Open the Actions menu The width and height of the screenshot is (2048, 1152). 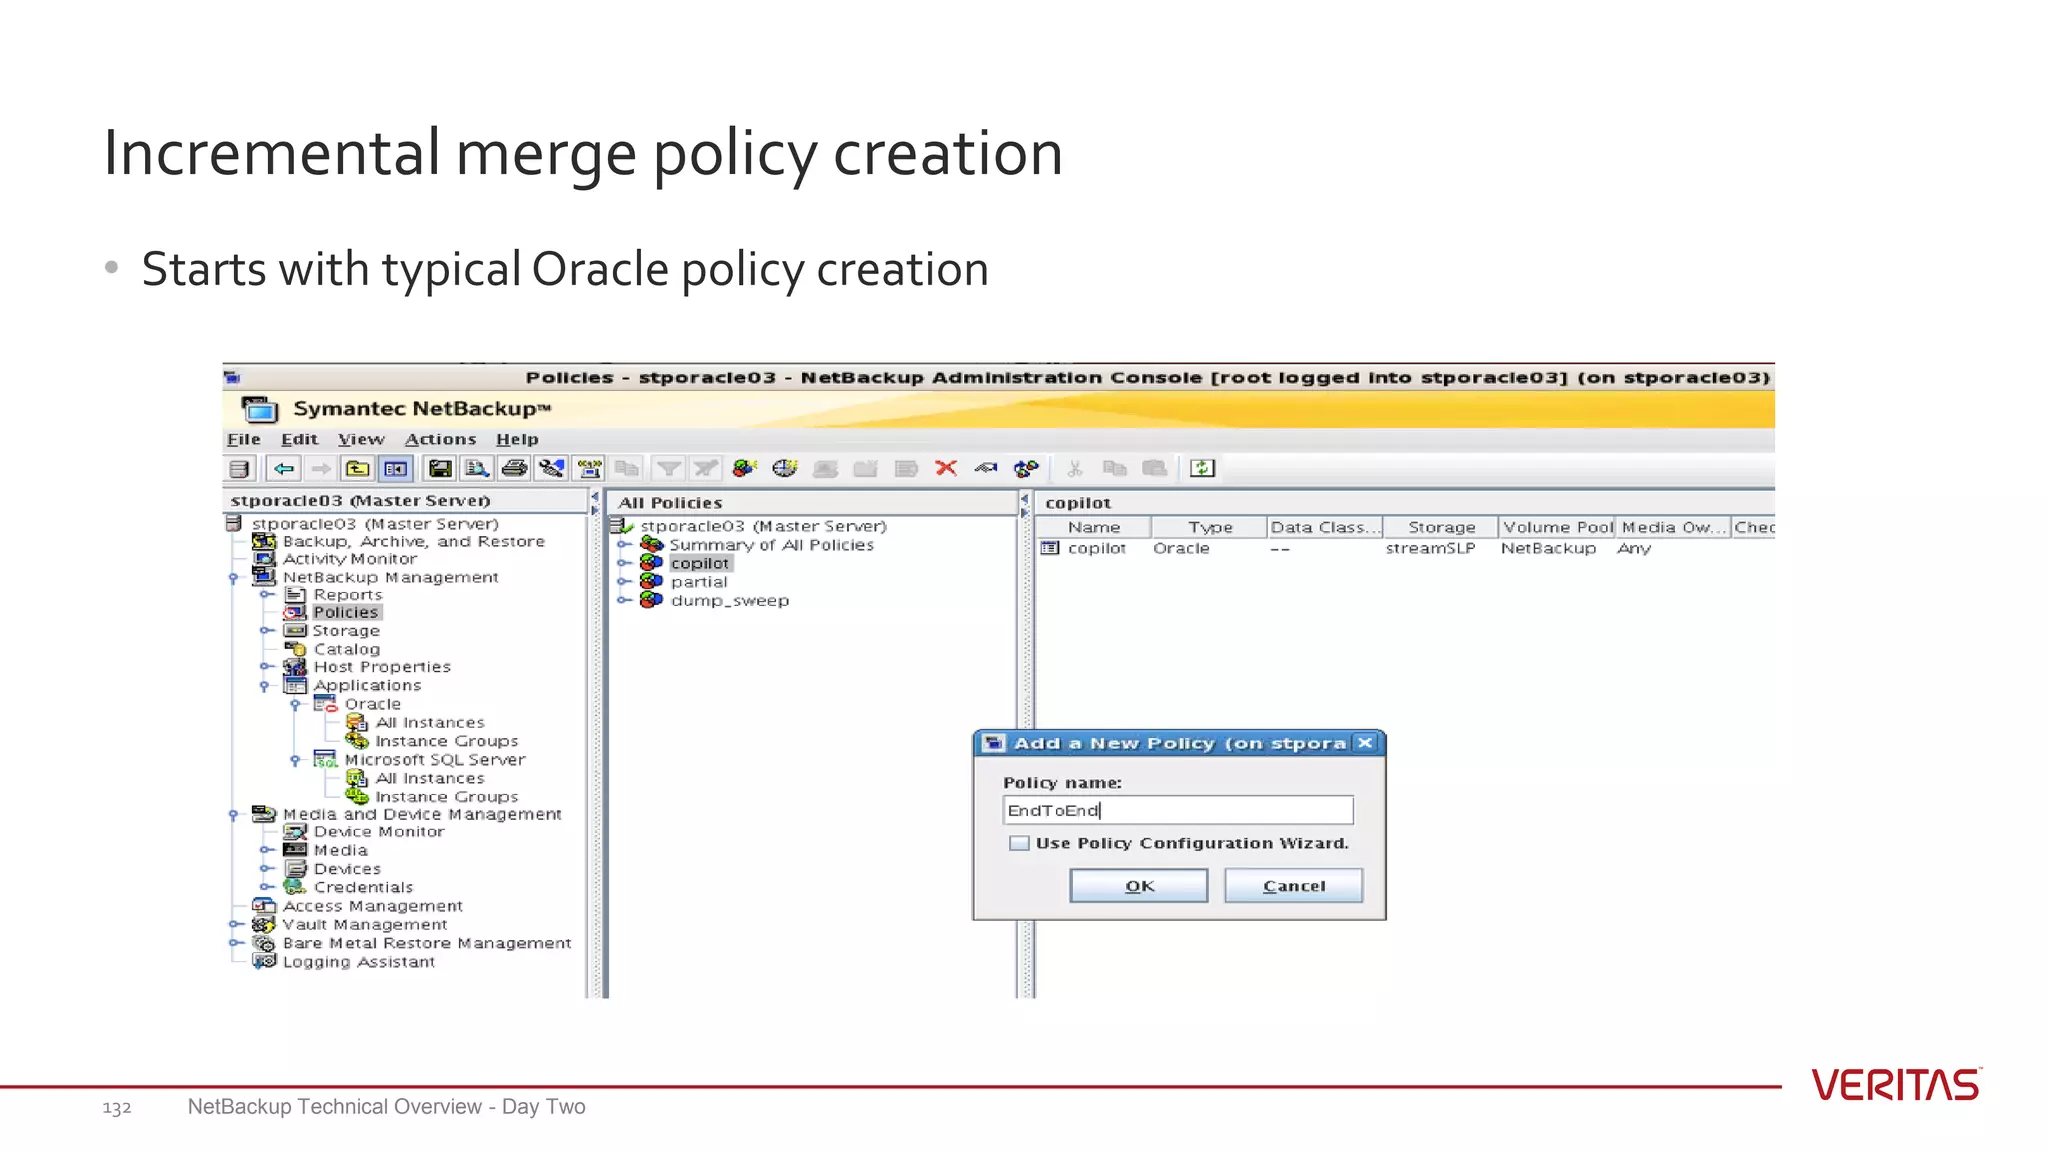pyautogui.click(x=440, y=439)
